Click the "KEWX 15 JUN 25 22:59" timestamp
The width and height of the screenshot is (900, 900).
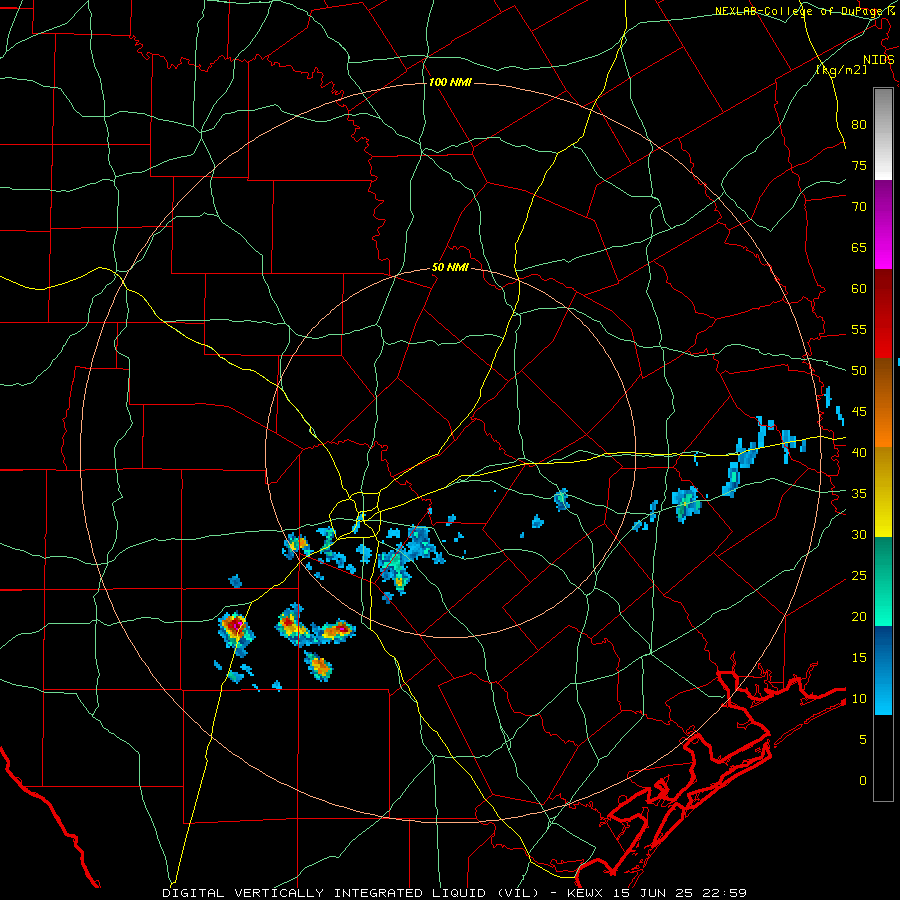(x=657, y=893)
